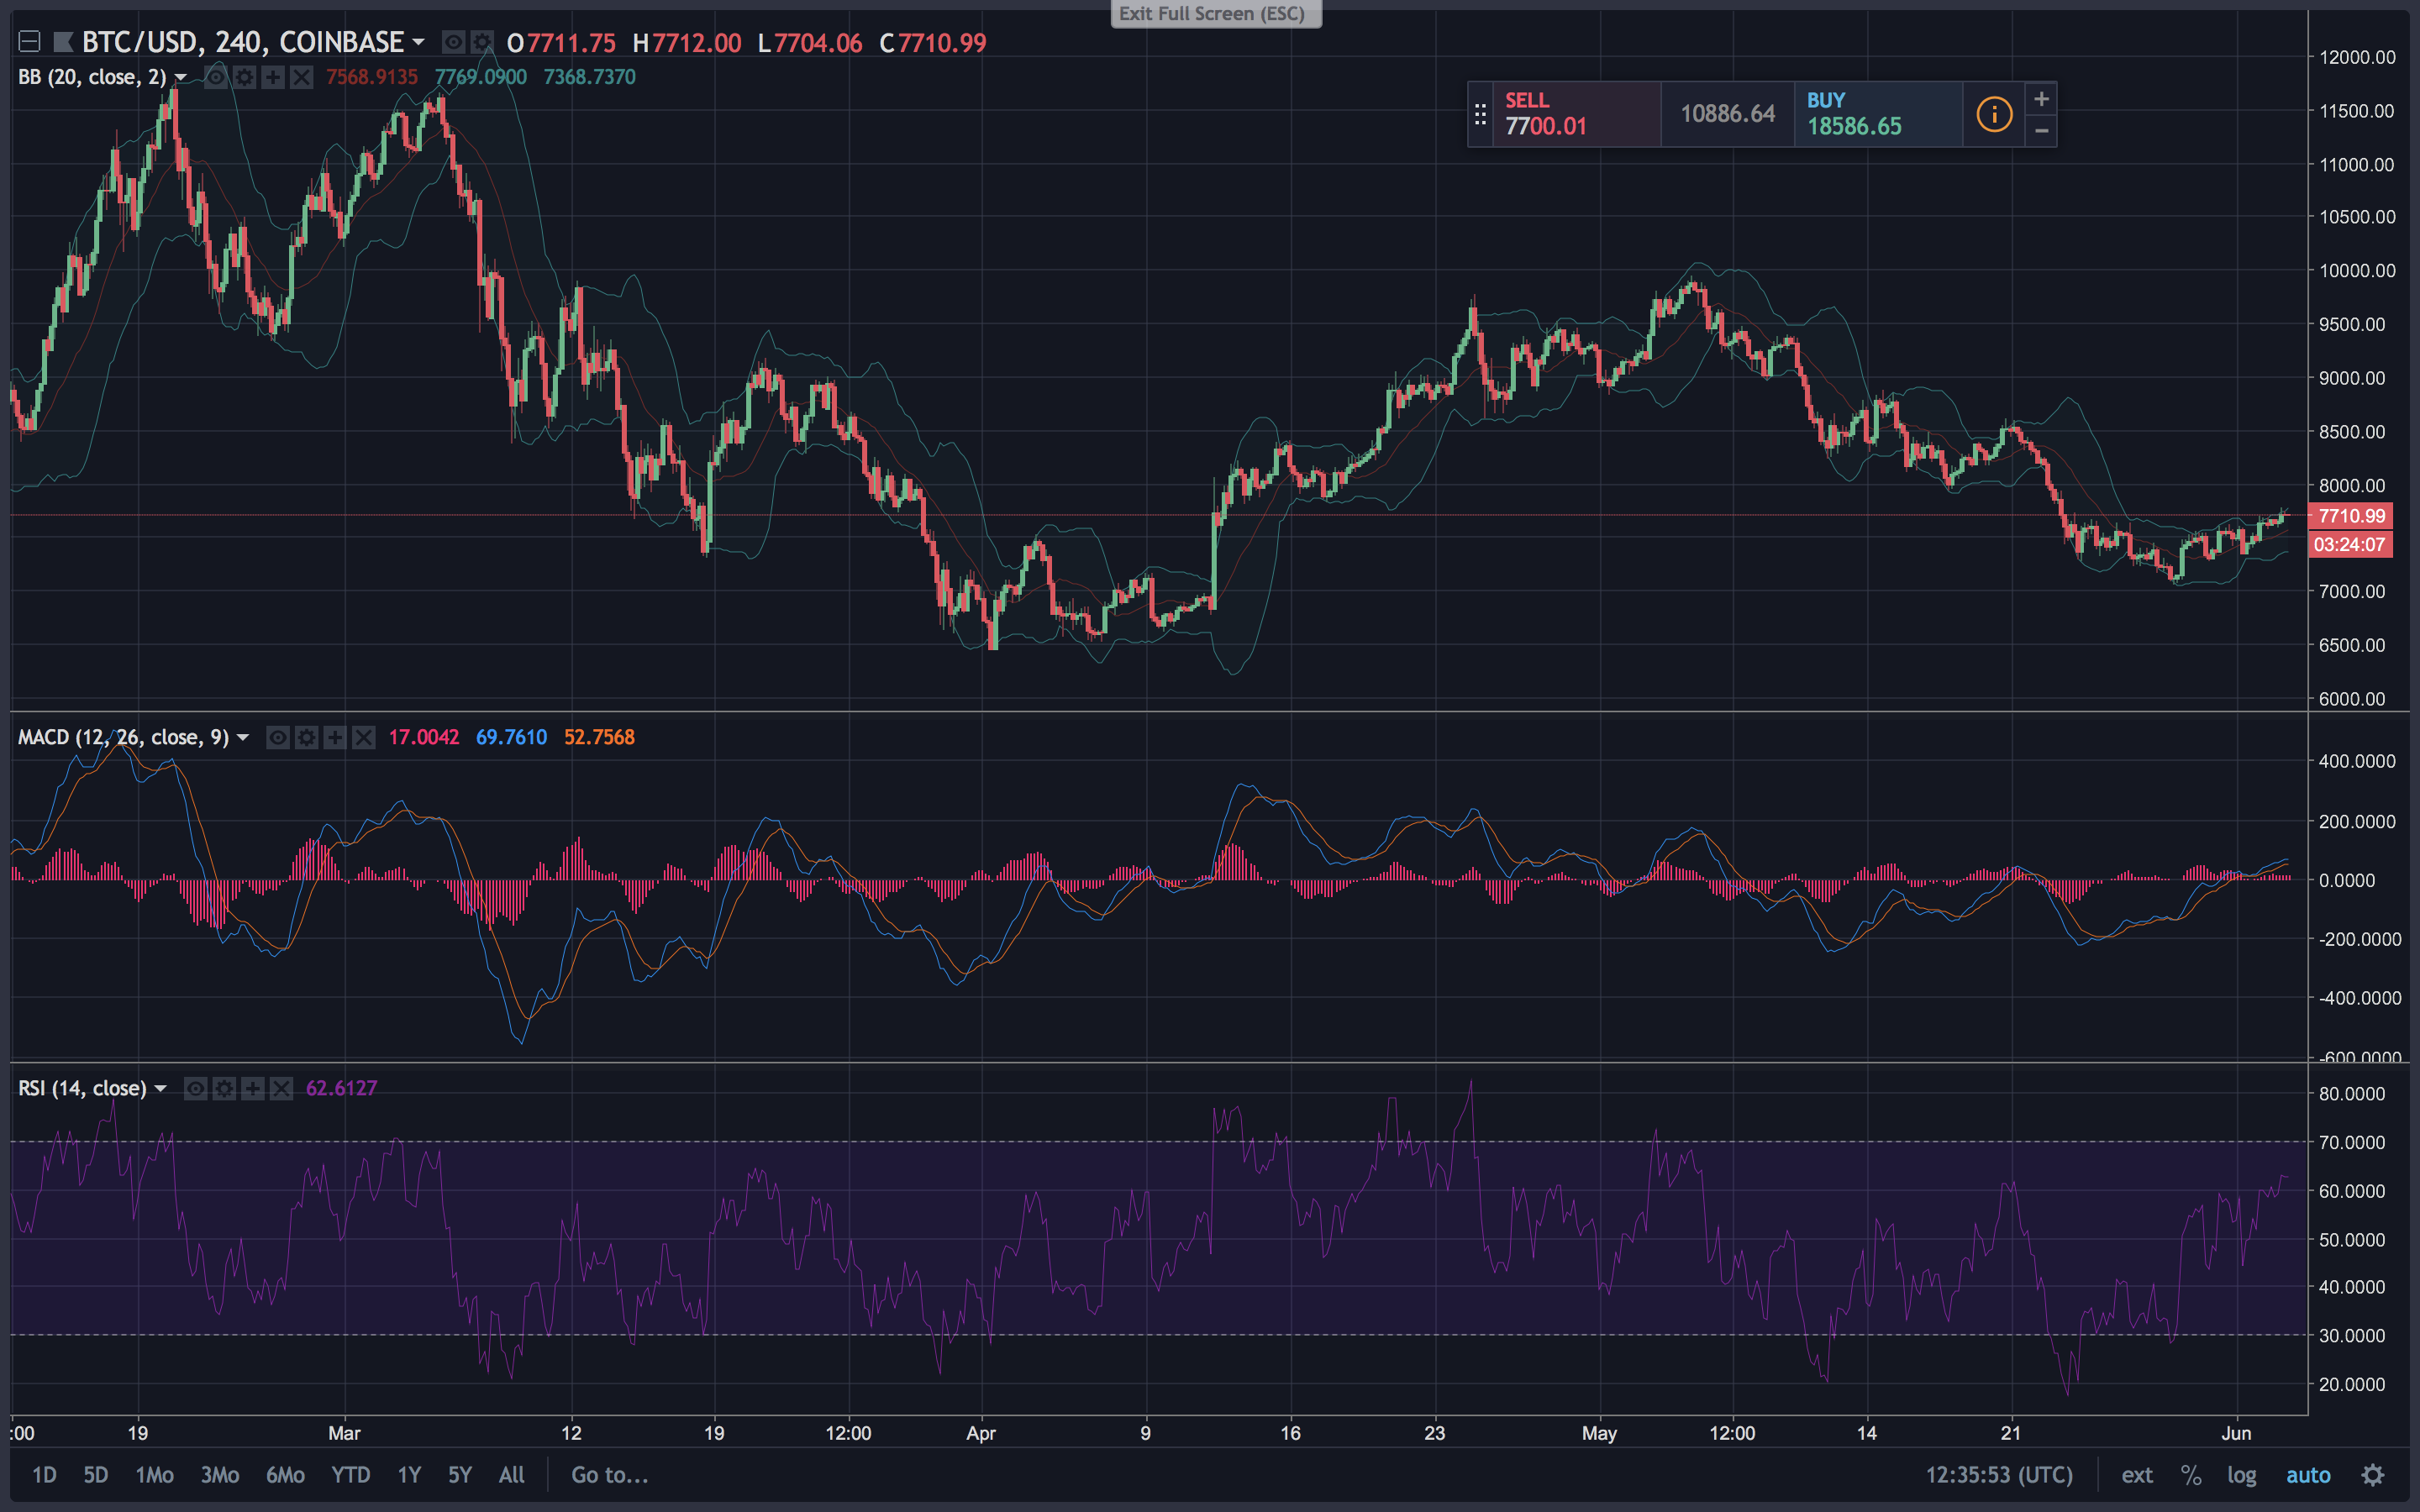The height and width of the screenshot is (1512, 2420).
Task: Click the 10000.00 price axis label
Action: click(2357, 271)
